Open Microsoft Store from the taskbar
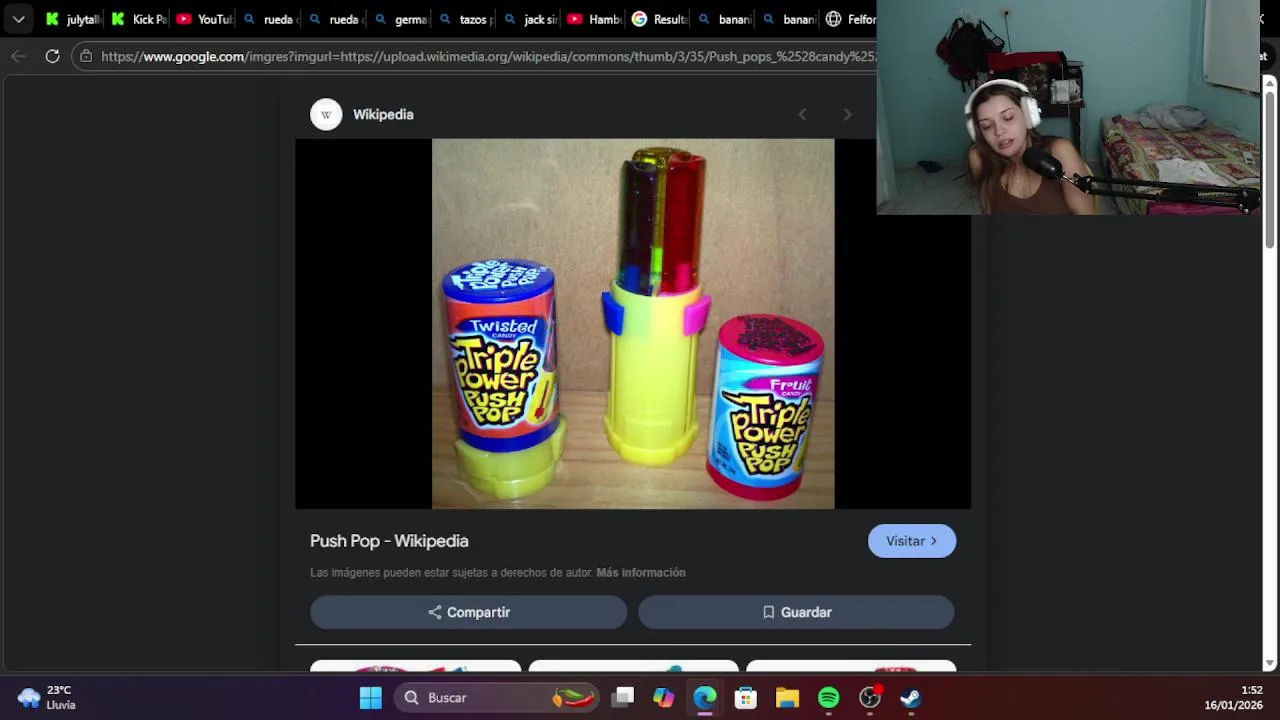Screen dimensions: 1280x720 tap(746, 698)
